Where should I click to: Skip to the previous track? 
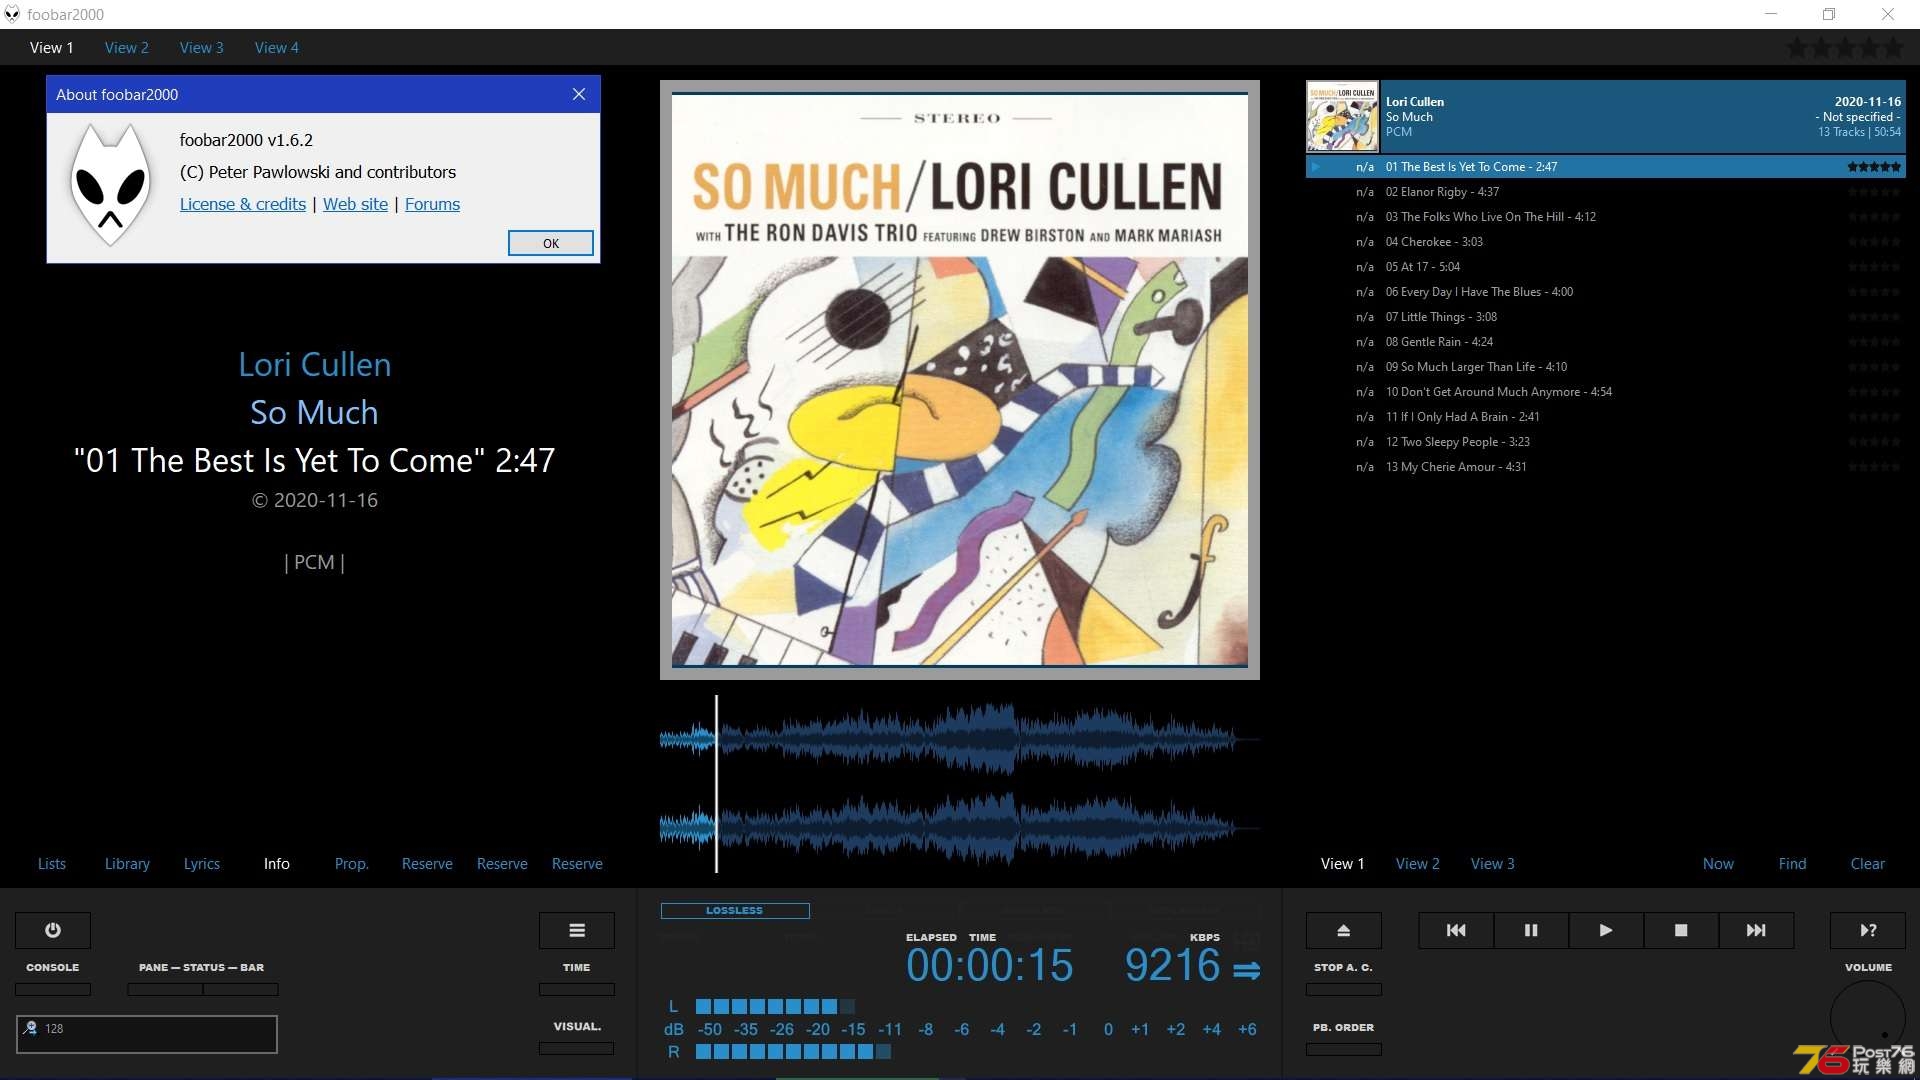pos(1456,930)
